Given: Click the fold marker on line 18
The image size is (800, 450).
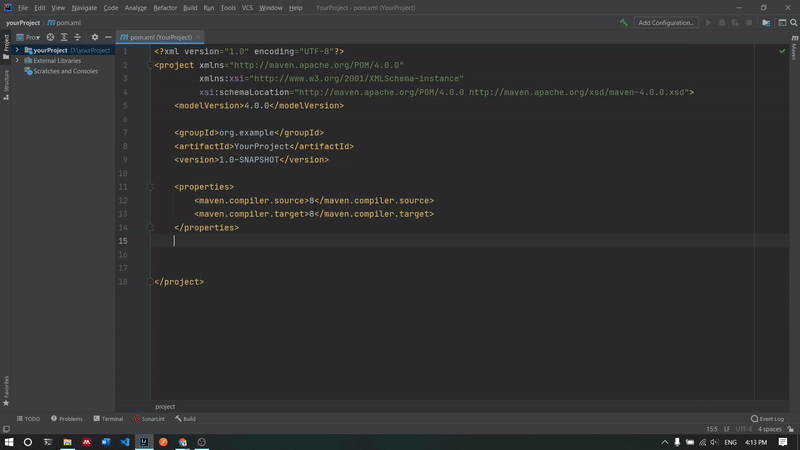Looking at the screenshot, I should pyautogui.click(x=150, y=282).
